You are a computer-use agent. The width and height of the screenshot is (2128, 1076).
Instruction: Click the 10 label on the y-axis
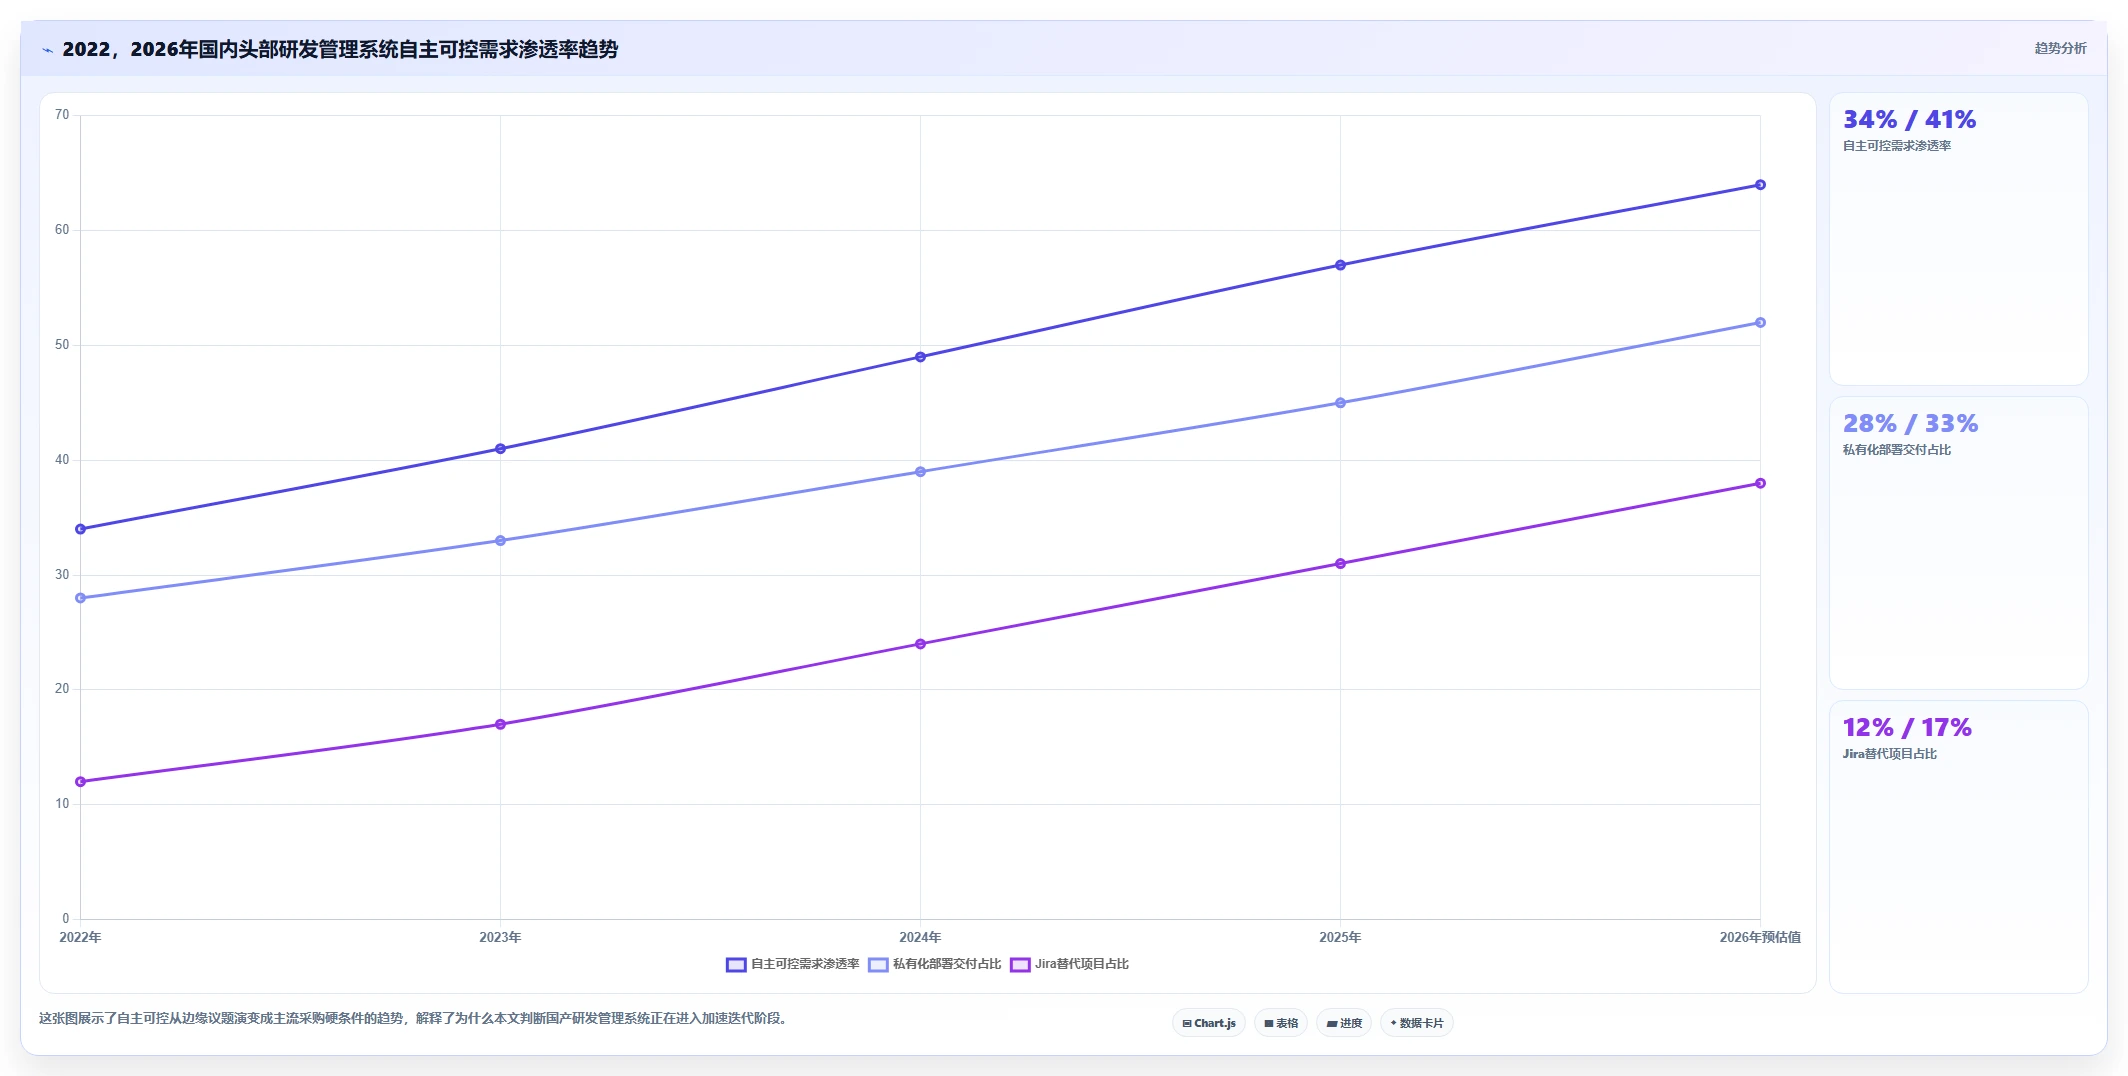tap(62, 804)
